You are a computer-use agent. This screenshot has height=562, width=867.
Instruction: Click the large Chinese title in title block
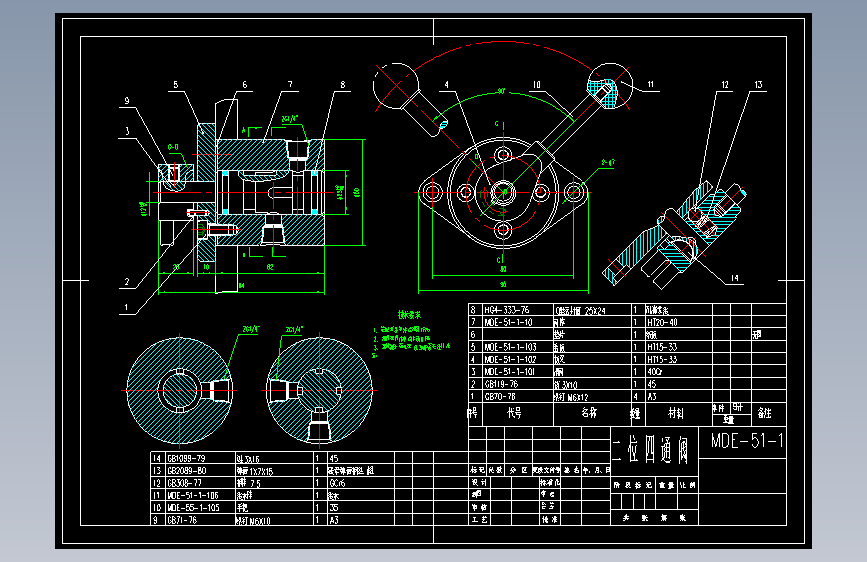pyautogui.click(x=650, y=450)
